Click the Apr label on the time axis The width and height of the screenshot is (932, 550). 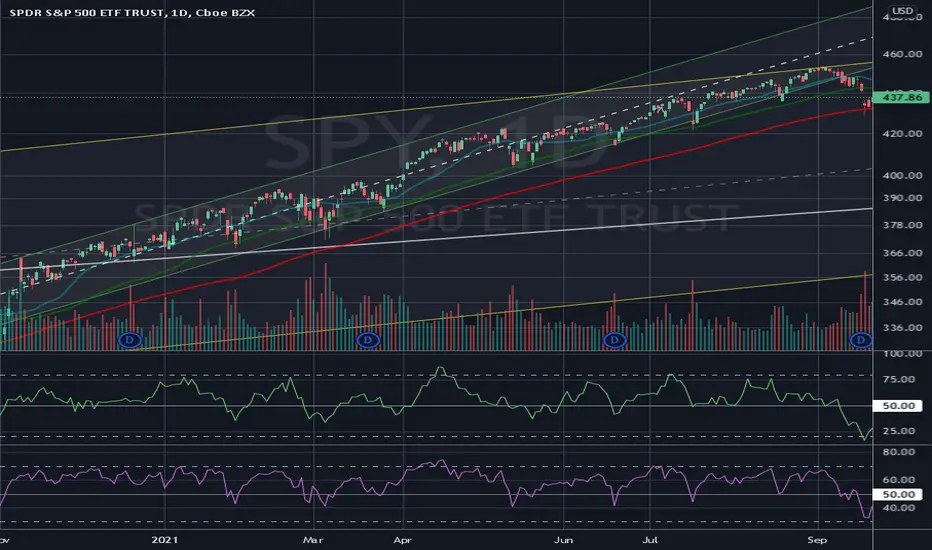(x=403, y=540)
